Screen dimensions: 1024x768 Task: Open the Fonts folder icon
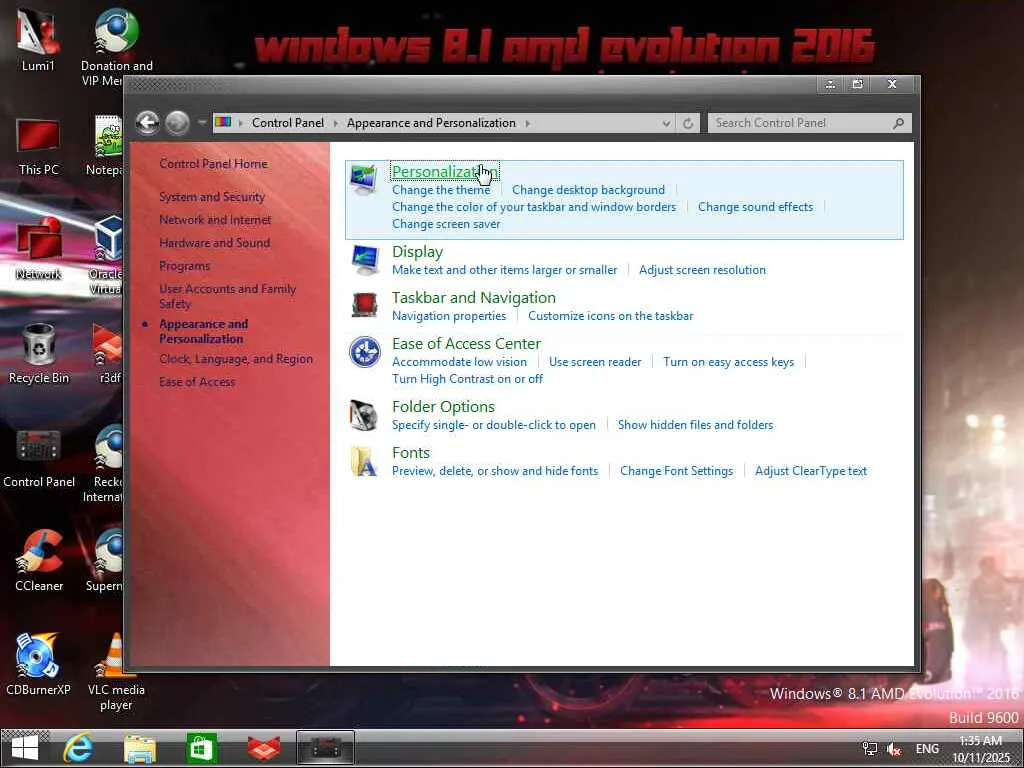(x=364, y=461)
